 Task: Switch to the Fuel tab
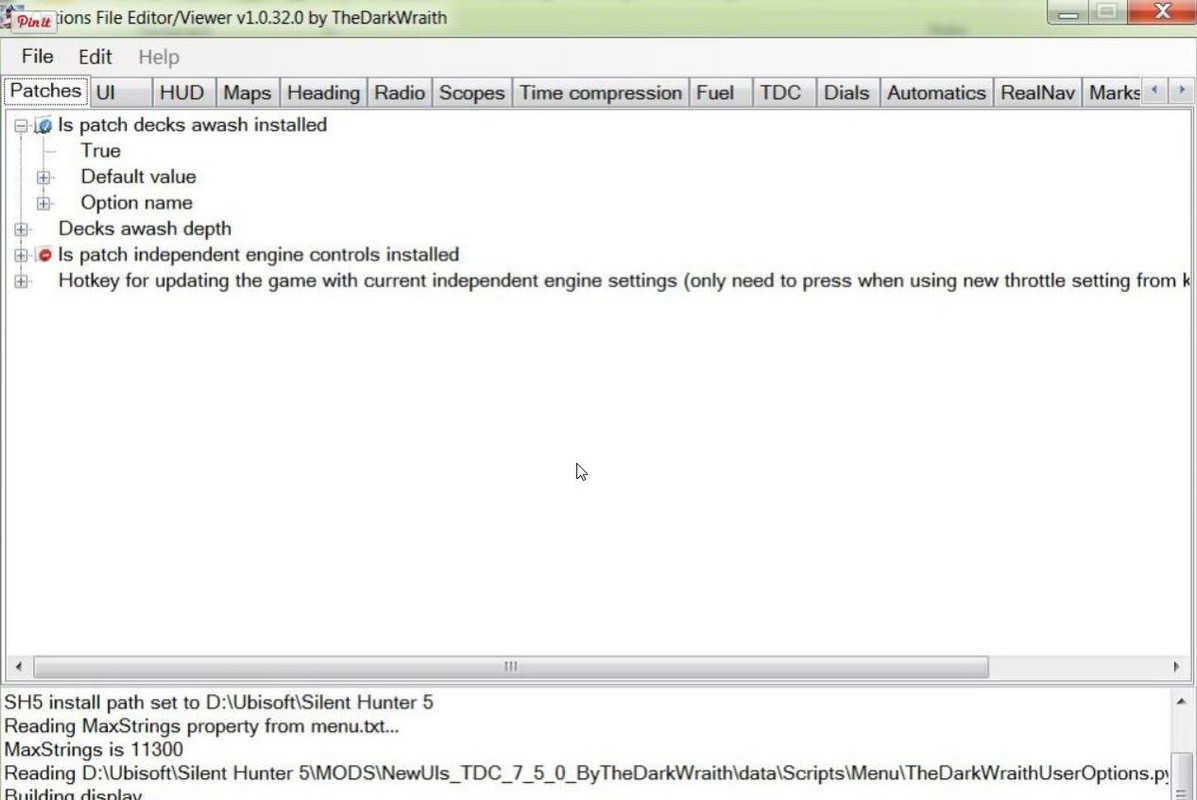720,93
